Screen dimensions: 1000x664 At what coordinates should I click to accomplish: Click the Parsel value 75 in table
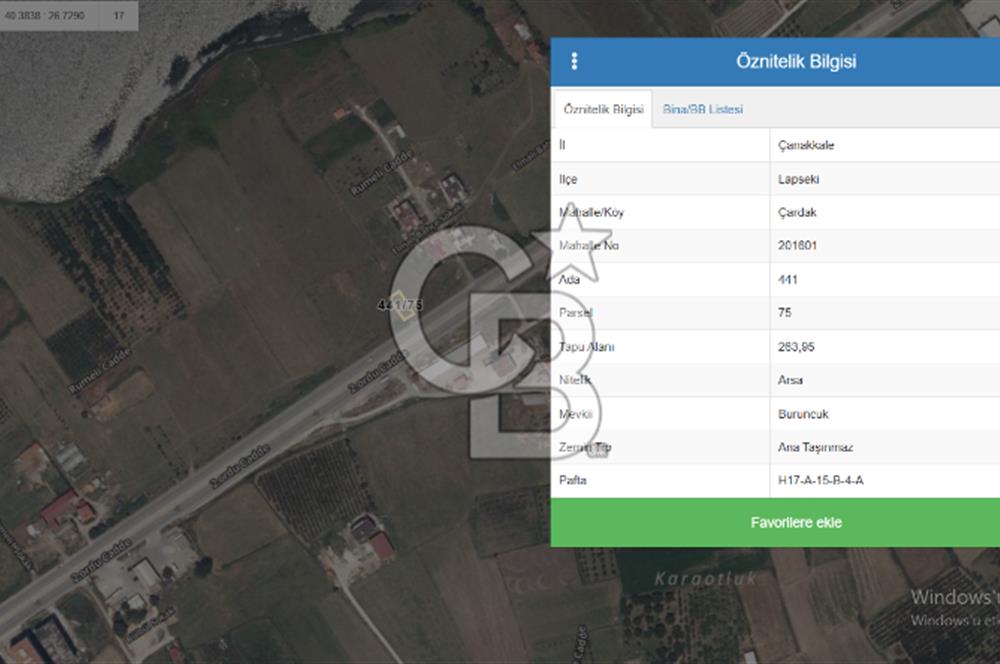pyautogui.click(x=785, y=313)
